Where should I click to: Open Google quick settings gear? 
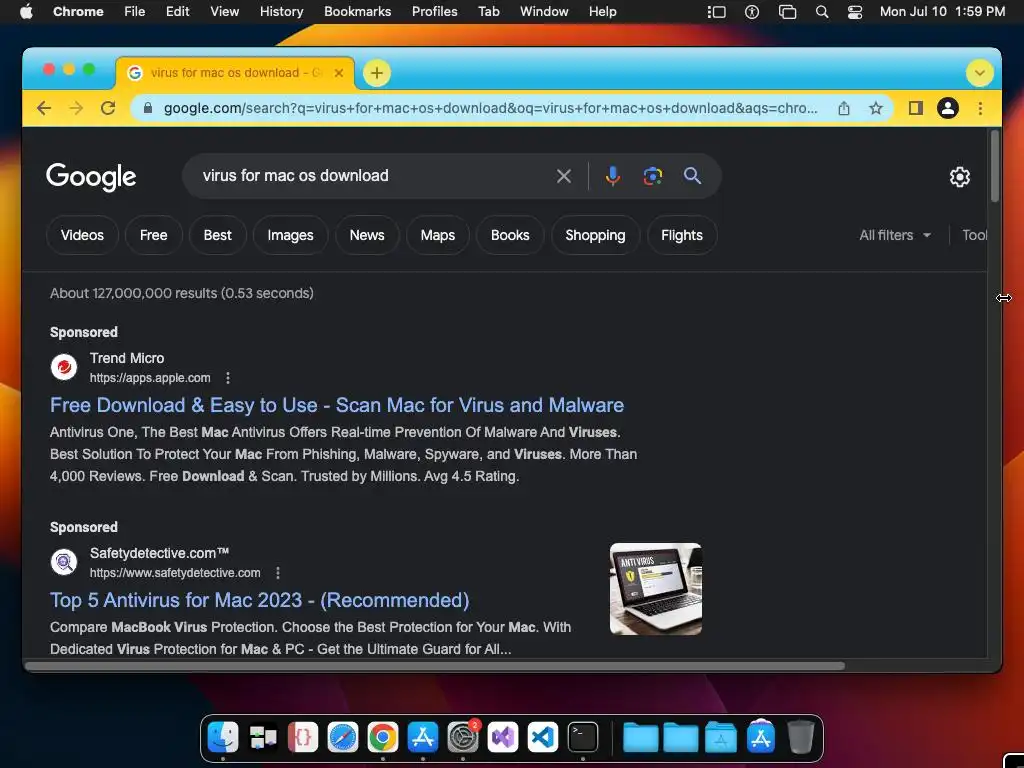(x=959, y=177)
